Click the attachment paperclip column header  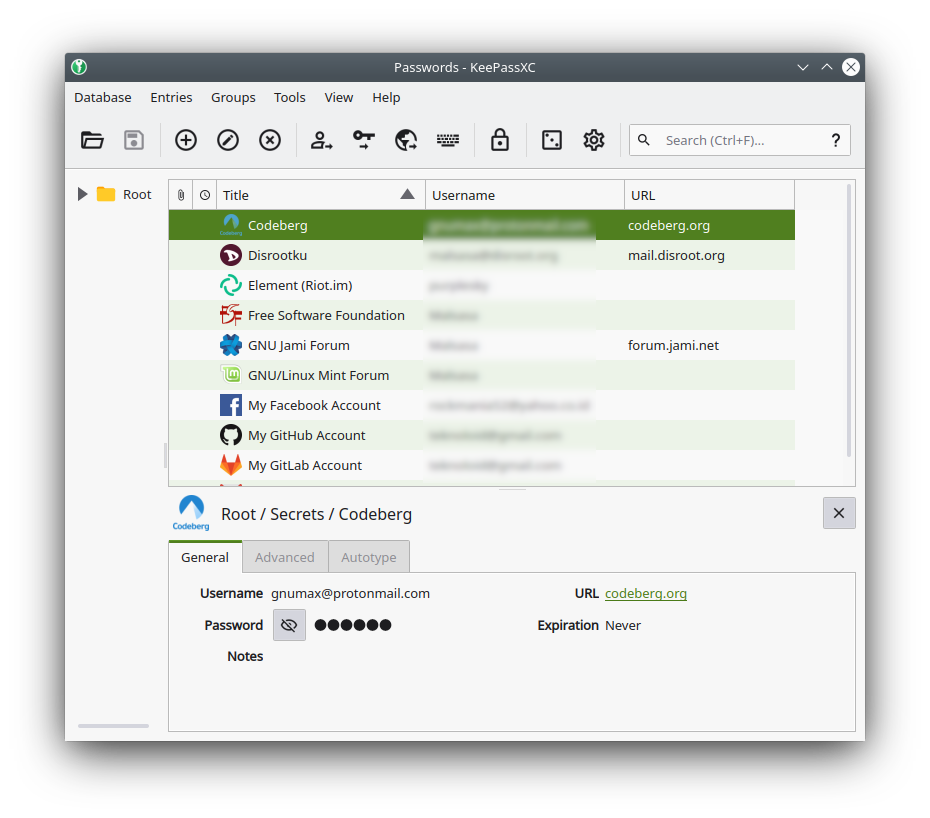coord(181,195)
